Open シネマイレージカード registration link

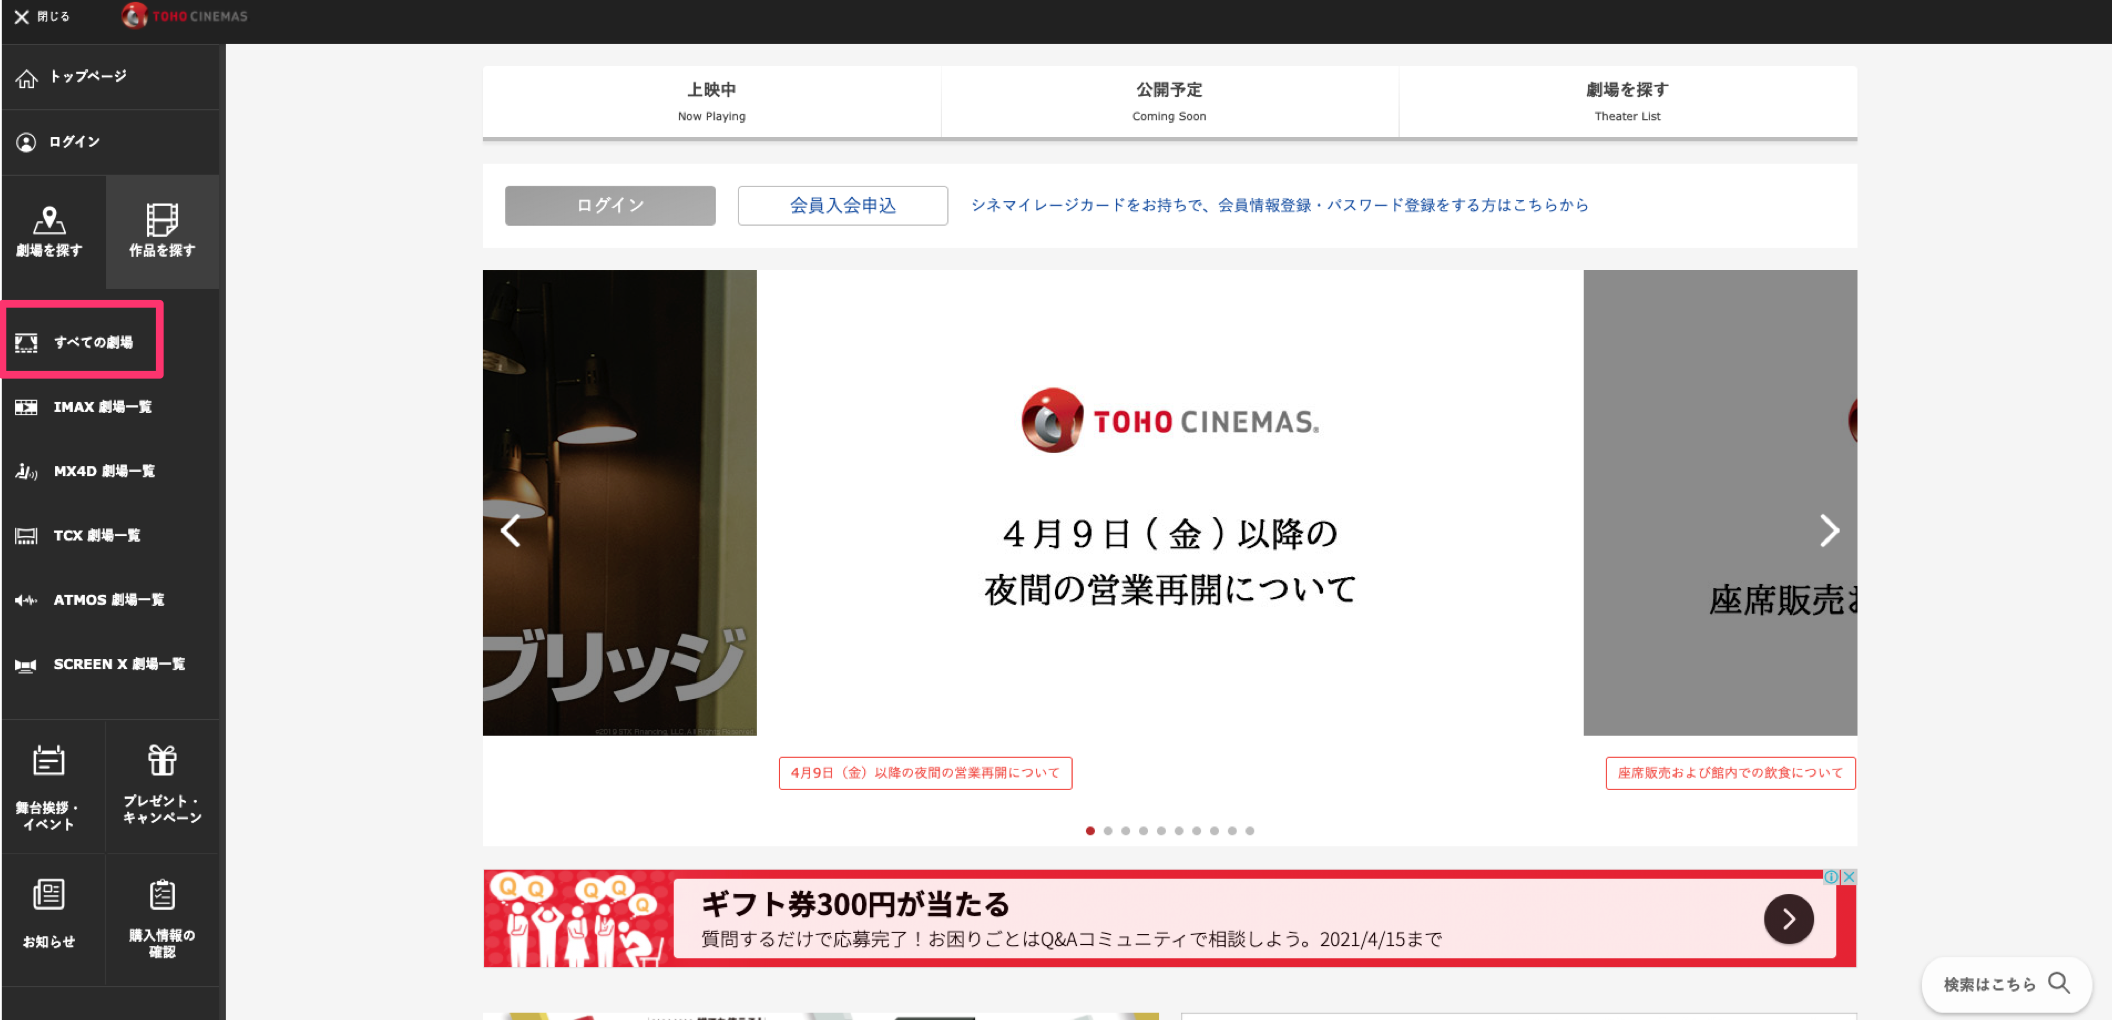click(x=1280, y=205)
